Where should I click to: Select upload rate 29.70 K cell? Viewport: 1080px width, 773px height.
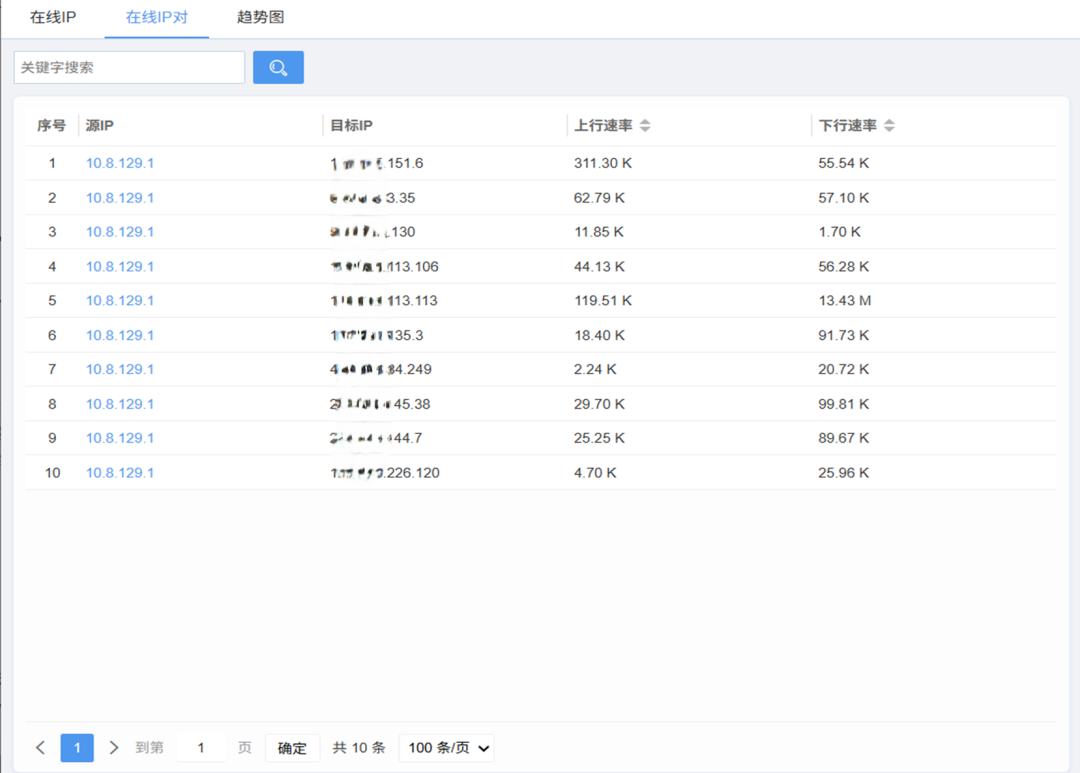tap(599, 404)
